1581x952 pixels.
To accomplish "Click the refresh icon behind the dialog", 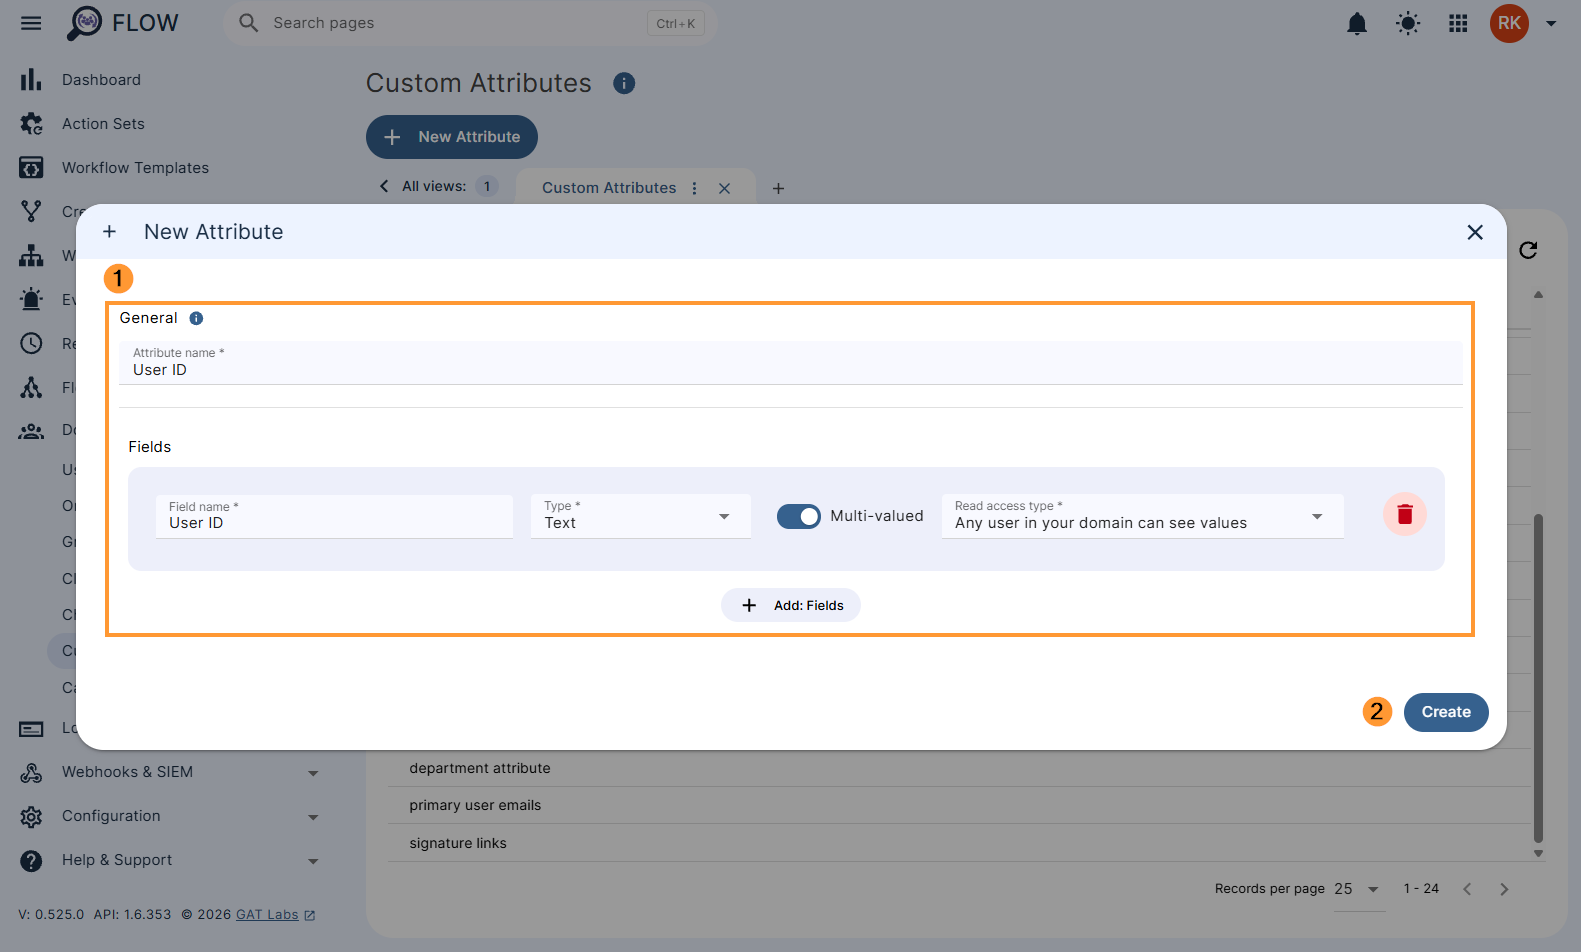I will (1528, 250).
